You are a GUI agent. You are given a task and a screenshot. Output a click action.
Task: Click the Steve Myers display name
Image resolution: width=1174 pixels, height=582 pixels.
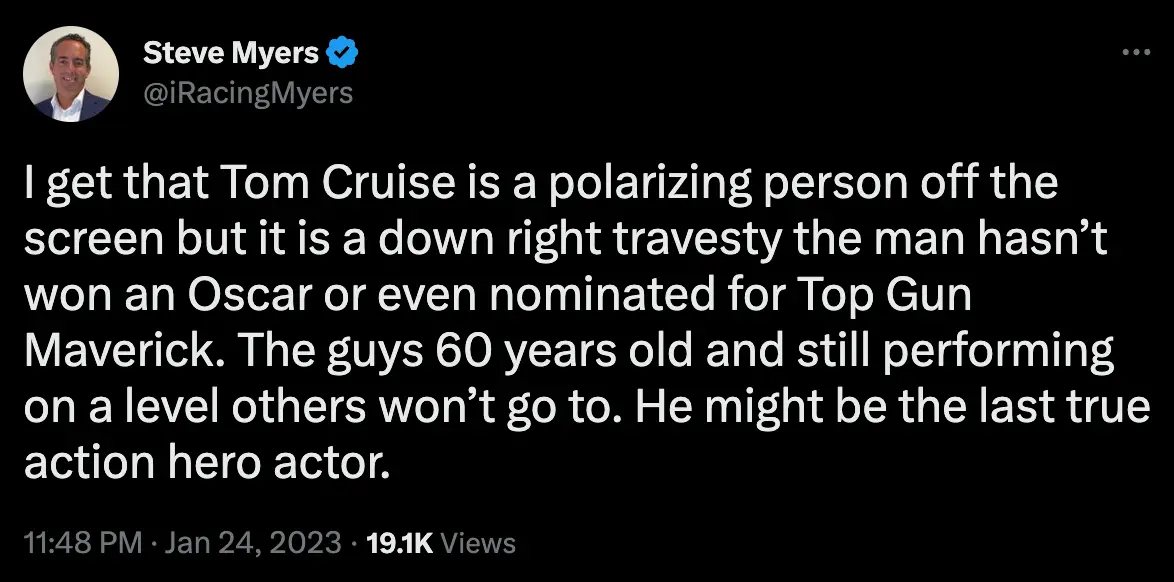coord(230,53)
